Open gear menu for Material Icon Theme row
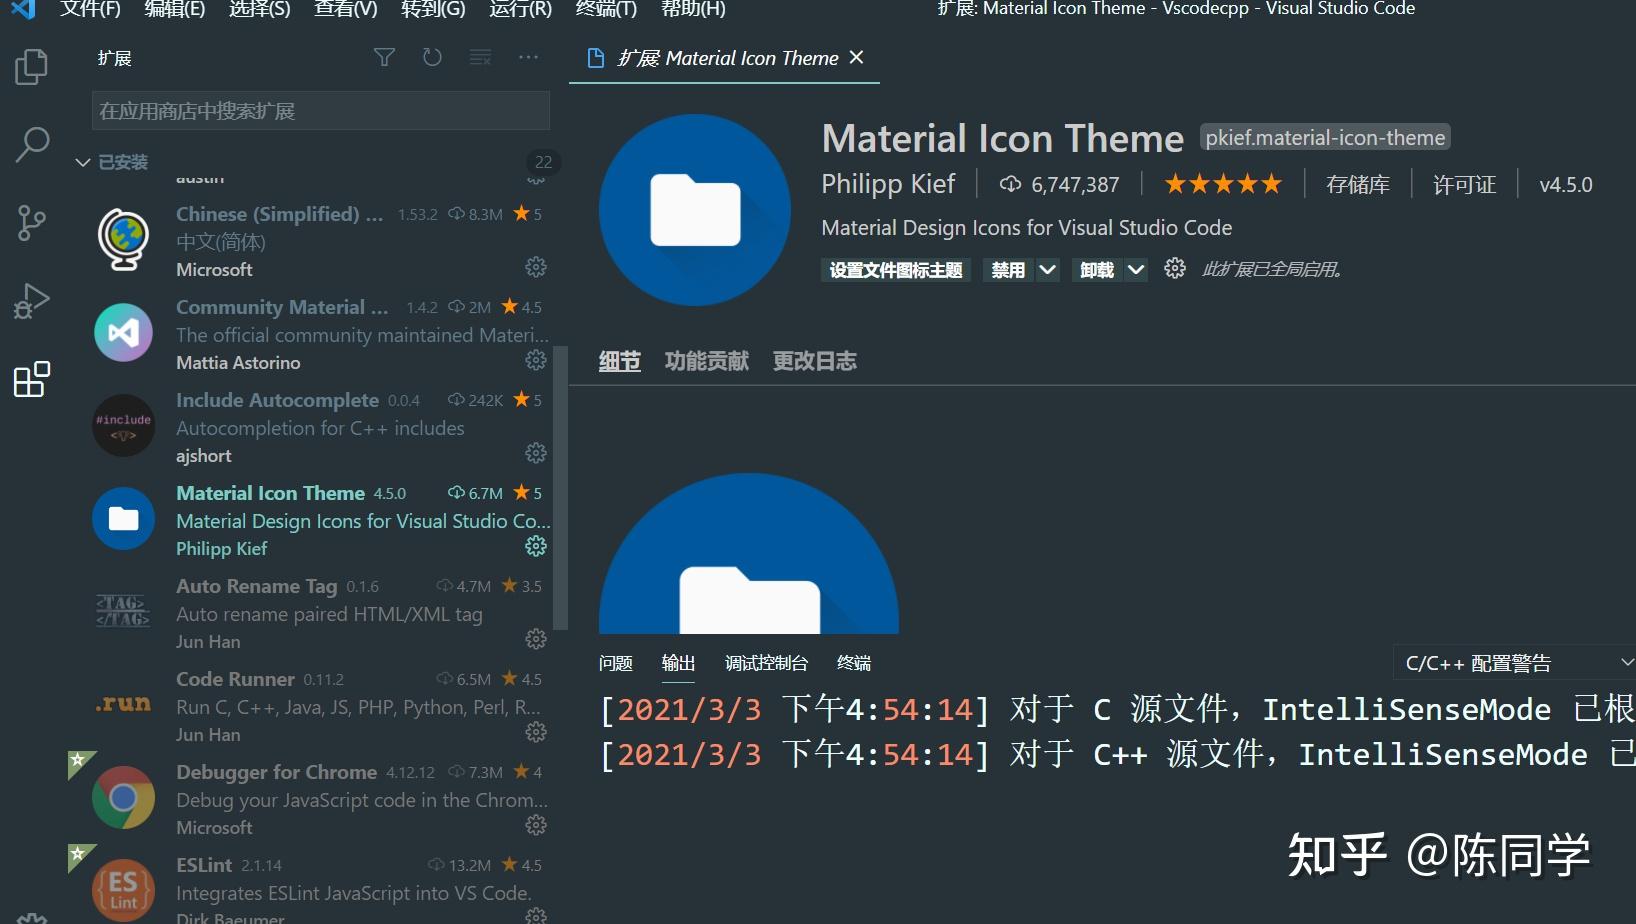 tap(536, 546)
